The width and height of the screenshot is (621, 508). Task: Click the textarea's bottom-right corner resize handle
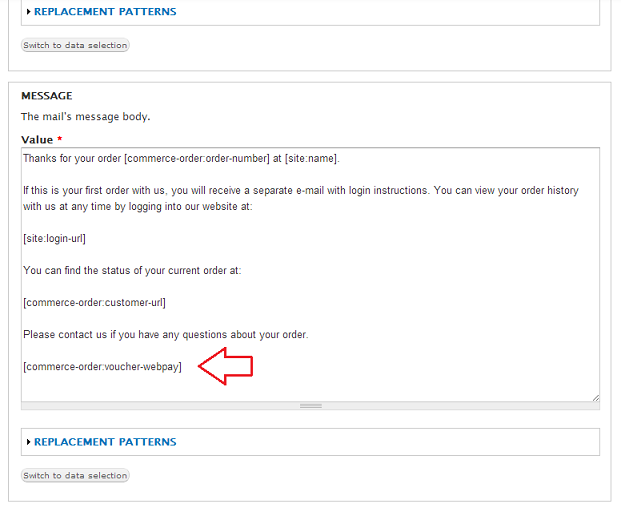point(595,397)
